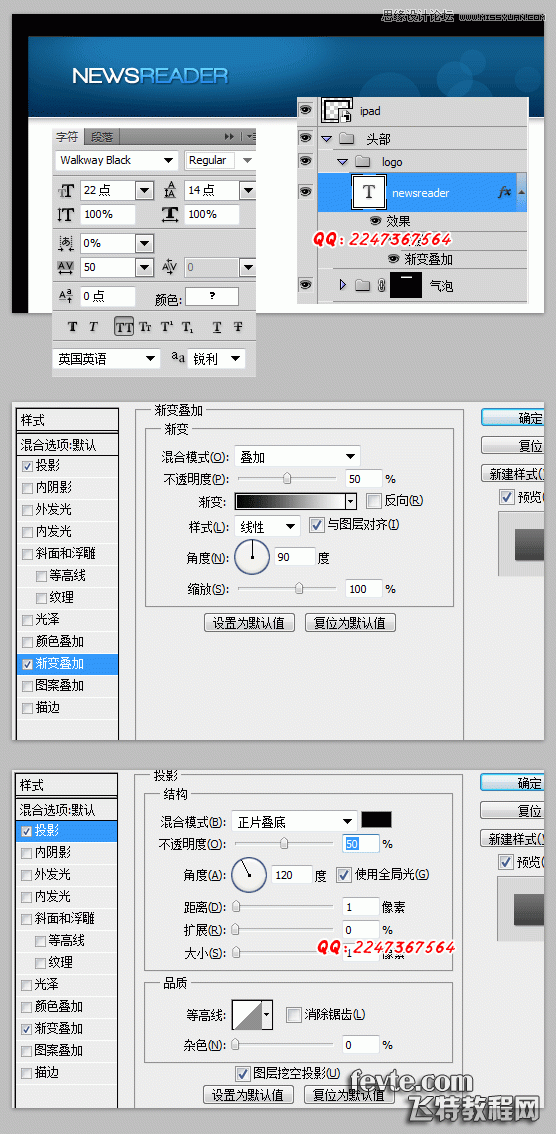The height and width of the screenshot is (1134, 556).
Task: Click the black mask thumbnail of 气泡 group
Action: (x=406, y=285)
